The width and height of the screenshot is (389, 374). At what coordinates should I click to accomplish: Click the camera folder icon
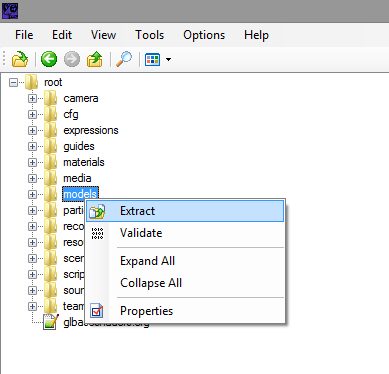tap(50, 98)
